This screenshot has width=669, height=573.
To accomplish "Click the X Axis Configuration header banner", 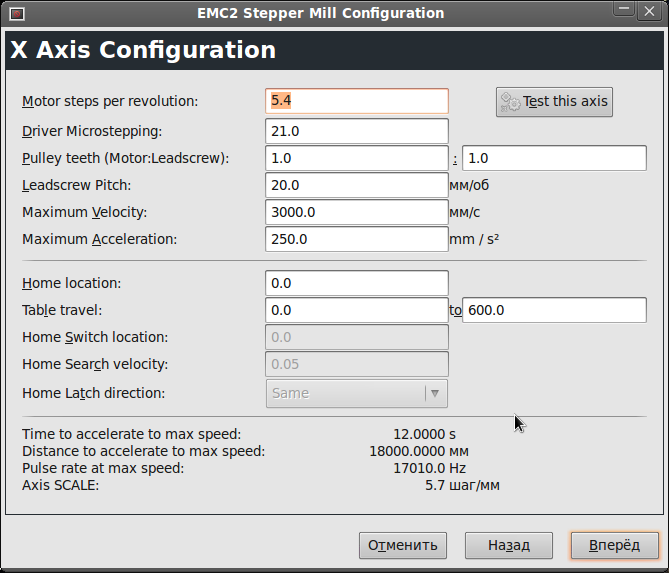I will (334, 50).
